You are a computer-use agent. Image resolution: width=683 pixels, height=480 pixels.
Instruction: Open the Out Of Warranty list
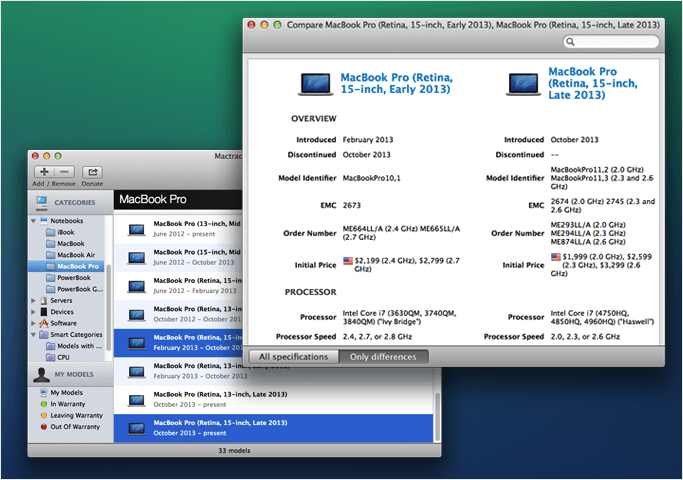[x=75, y=427]
